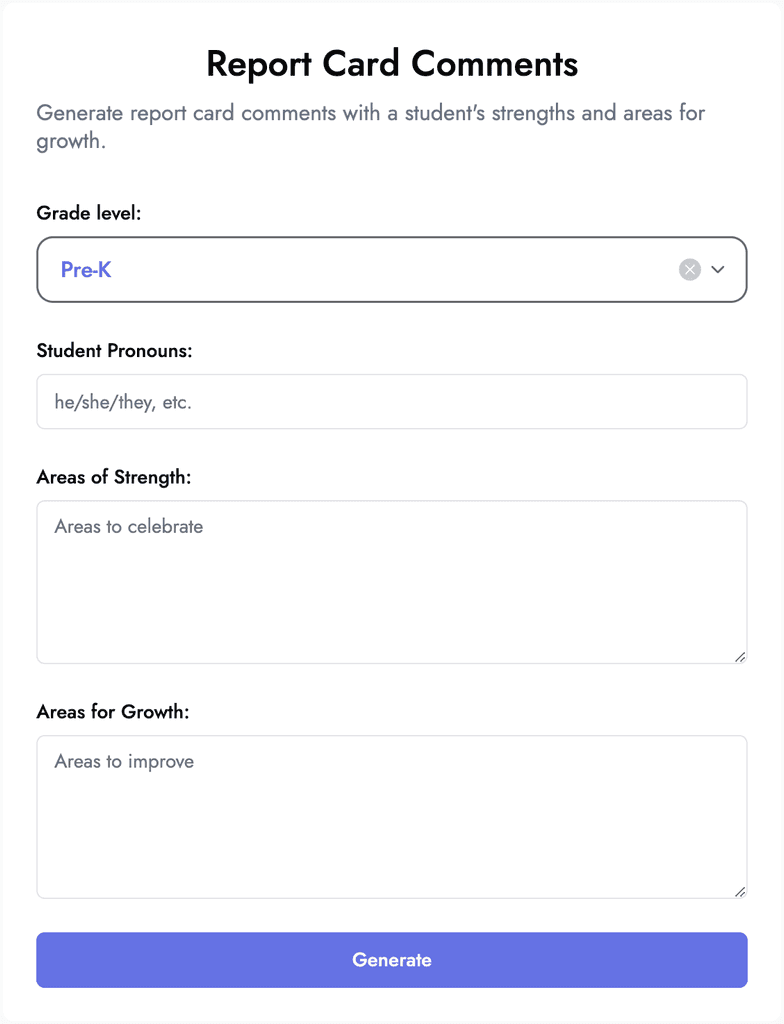This screenshot has width=784, height=1024.
Task: Click the Areas of Strength resize handle
Action: tap(741, 656)
